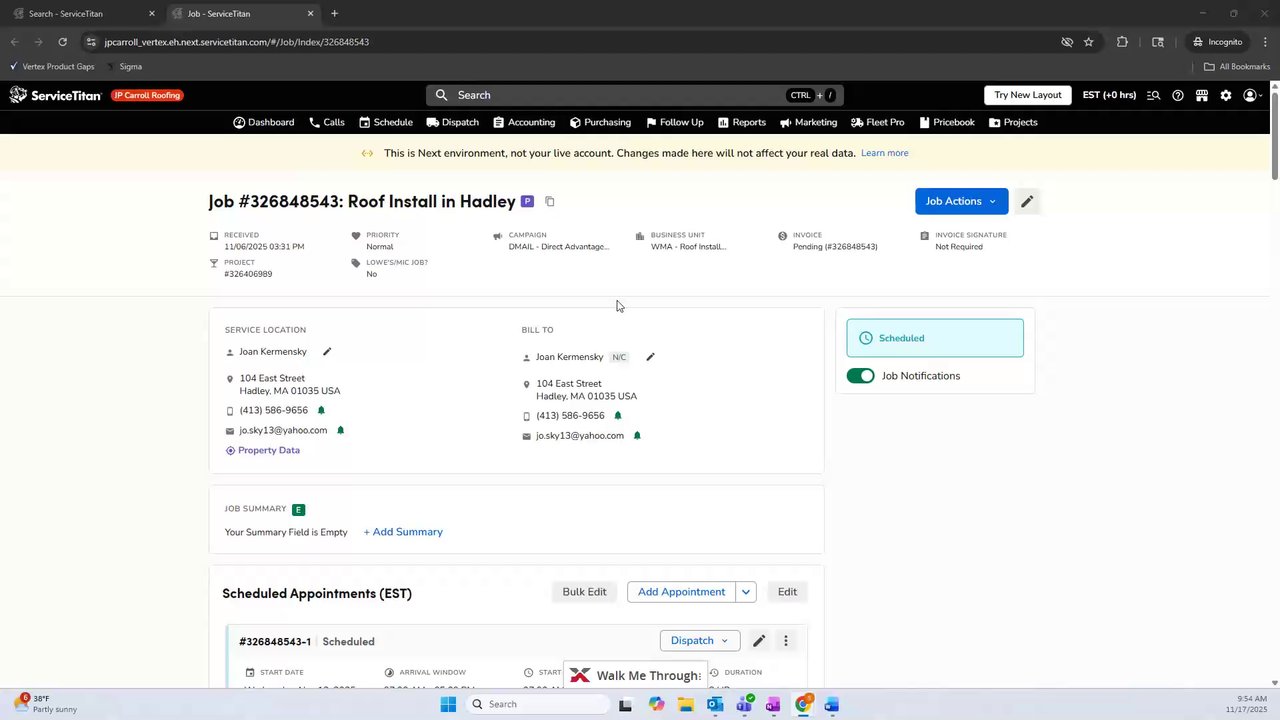Open the settings gear icon
Image resolution: width=1280 pixels, height=720 pixels.
coord(1226,95)
